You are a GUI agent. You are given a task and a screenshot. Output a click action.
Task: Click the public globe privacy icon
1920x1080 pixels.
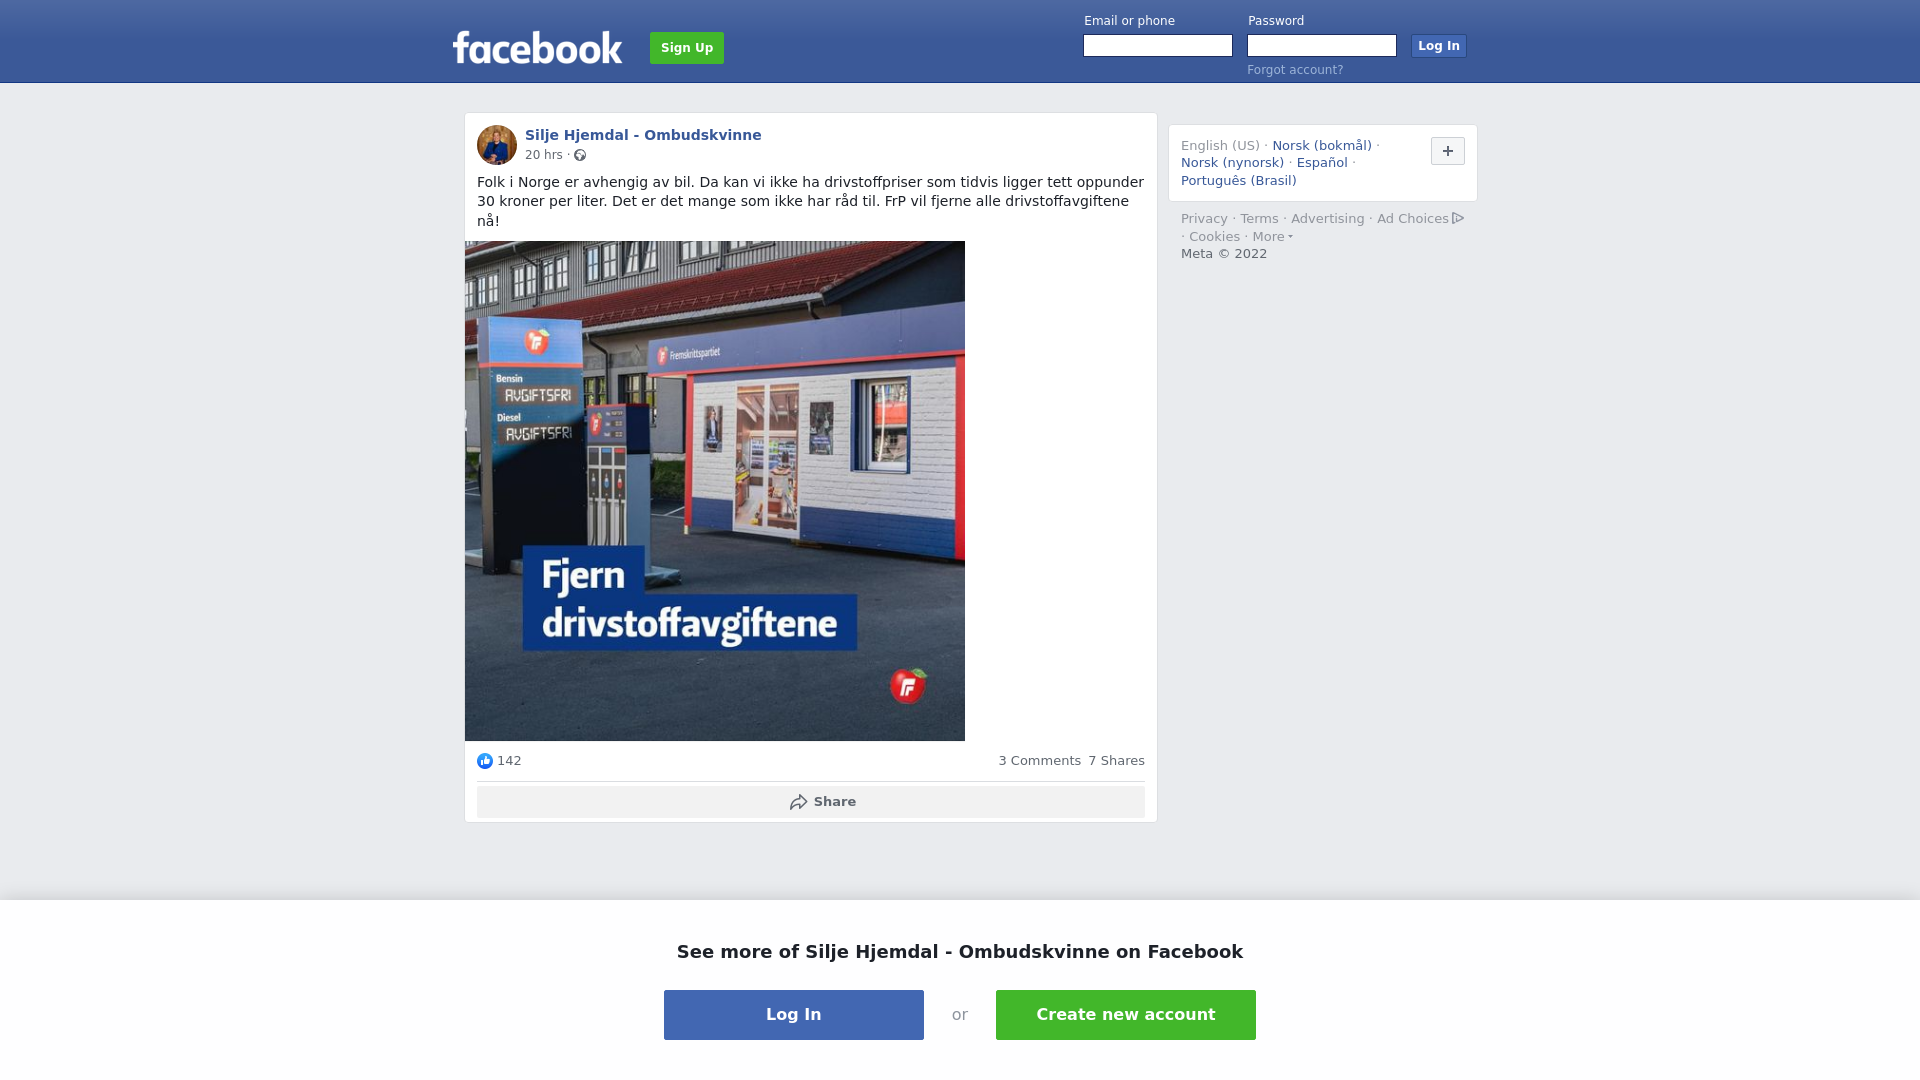[580, 155]
